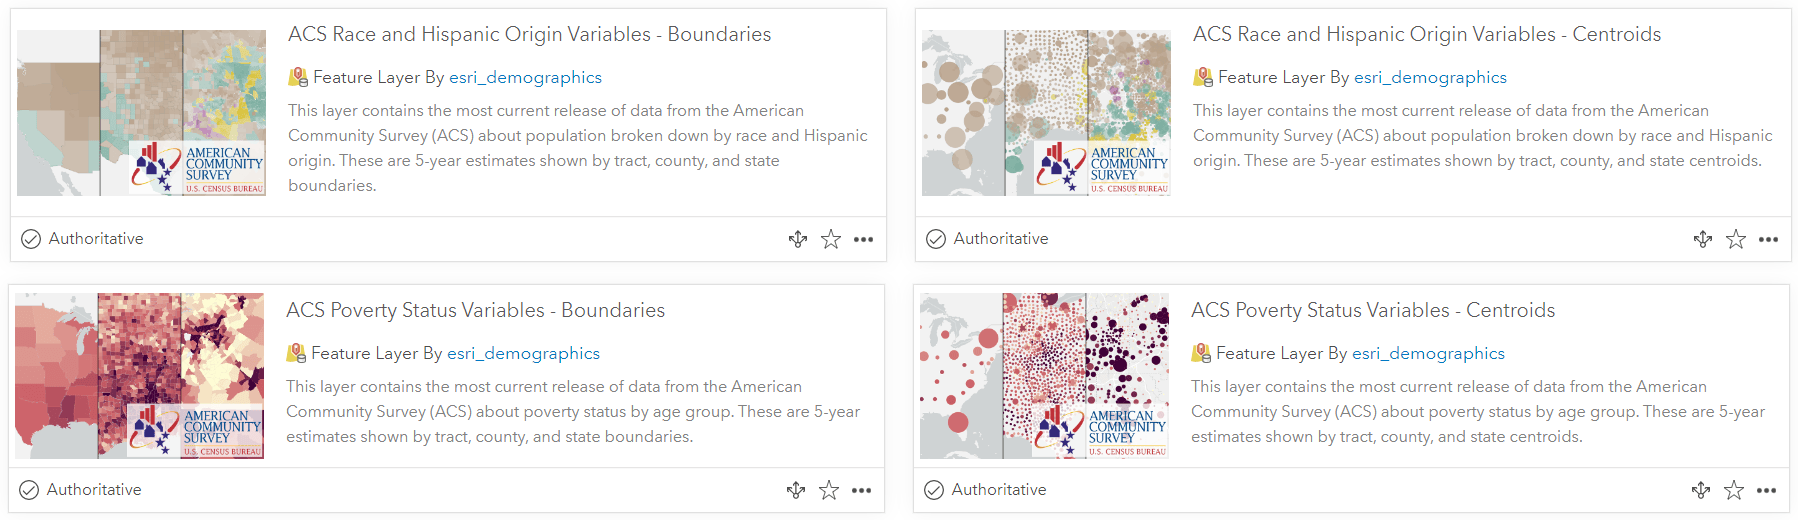Star the ACS Poverty Status Centroids layer
This screenshot has width=1798, height=520.
(1734, 490)
